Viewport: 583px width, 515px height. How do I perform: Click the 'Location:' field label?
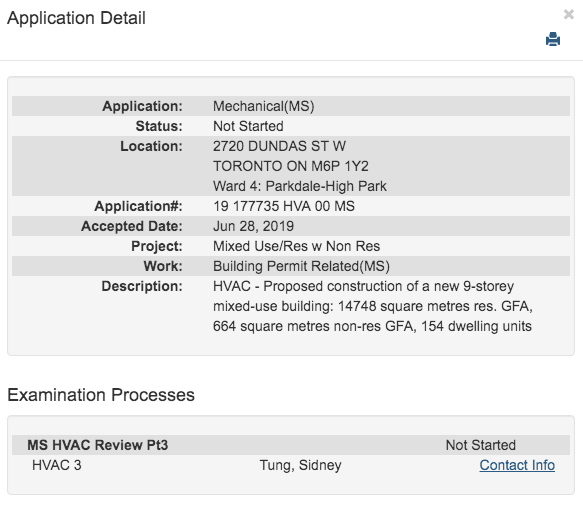151,146
